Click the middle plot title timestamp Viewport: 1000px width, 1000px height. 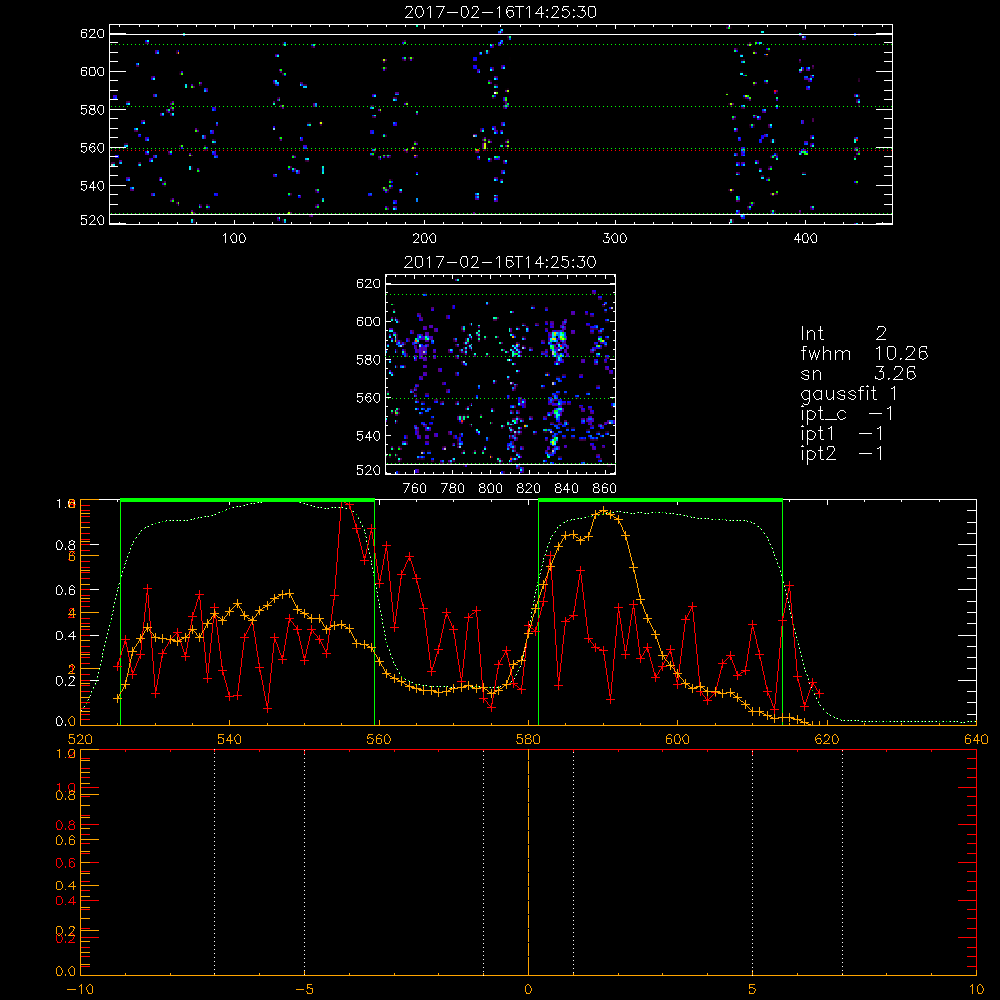pos(500,262)
